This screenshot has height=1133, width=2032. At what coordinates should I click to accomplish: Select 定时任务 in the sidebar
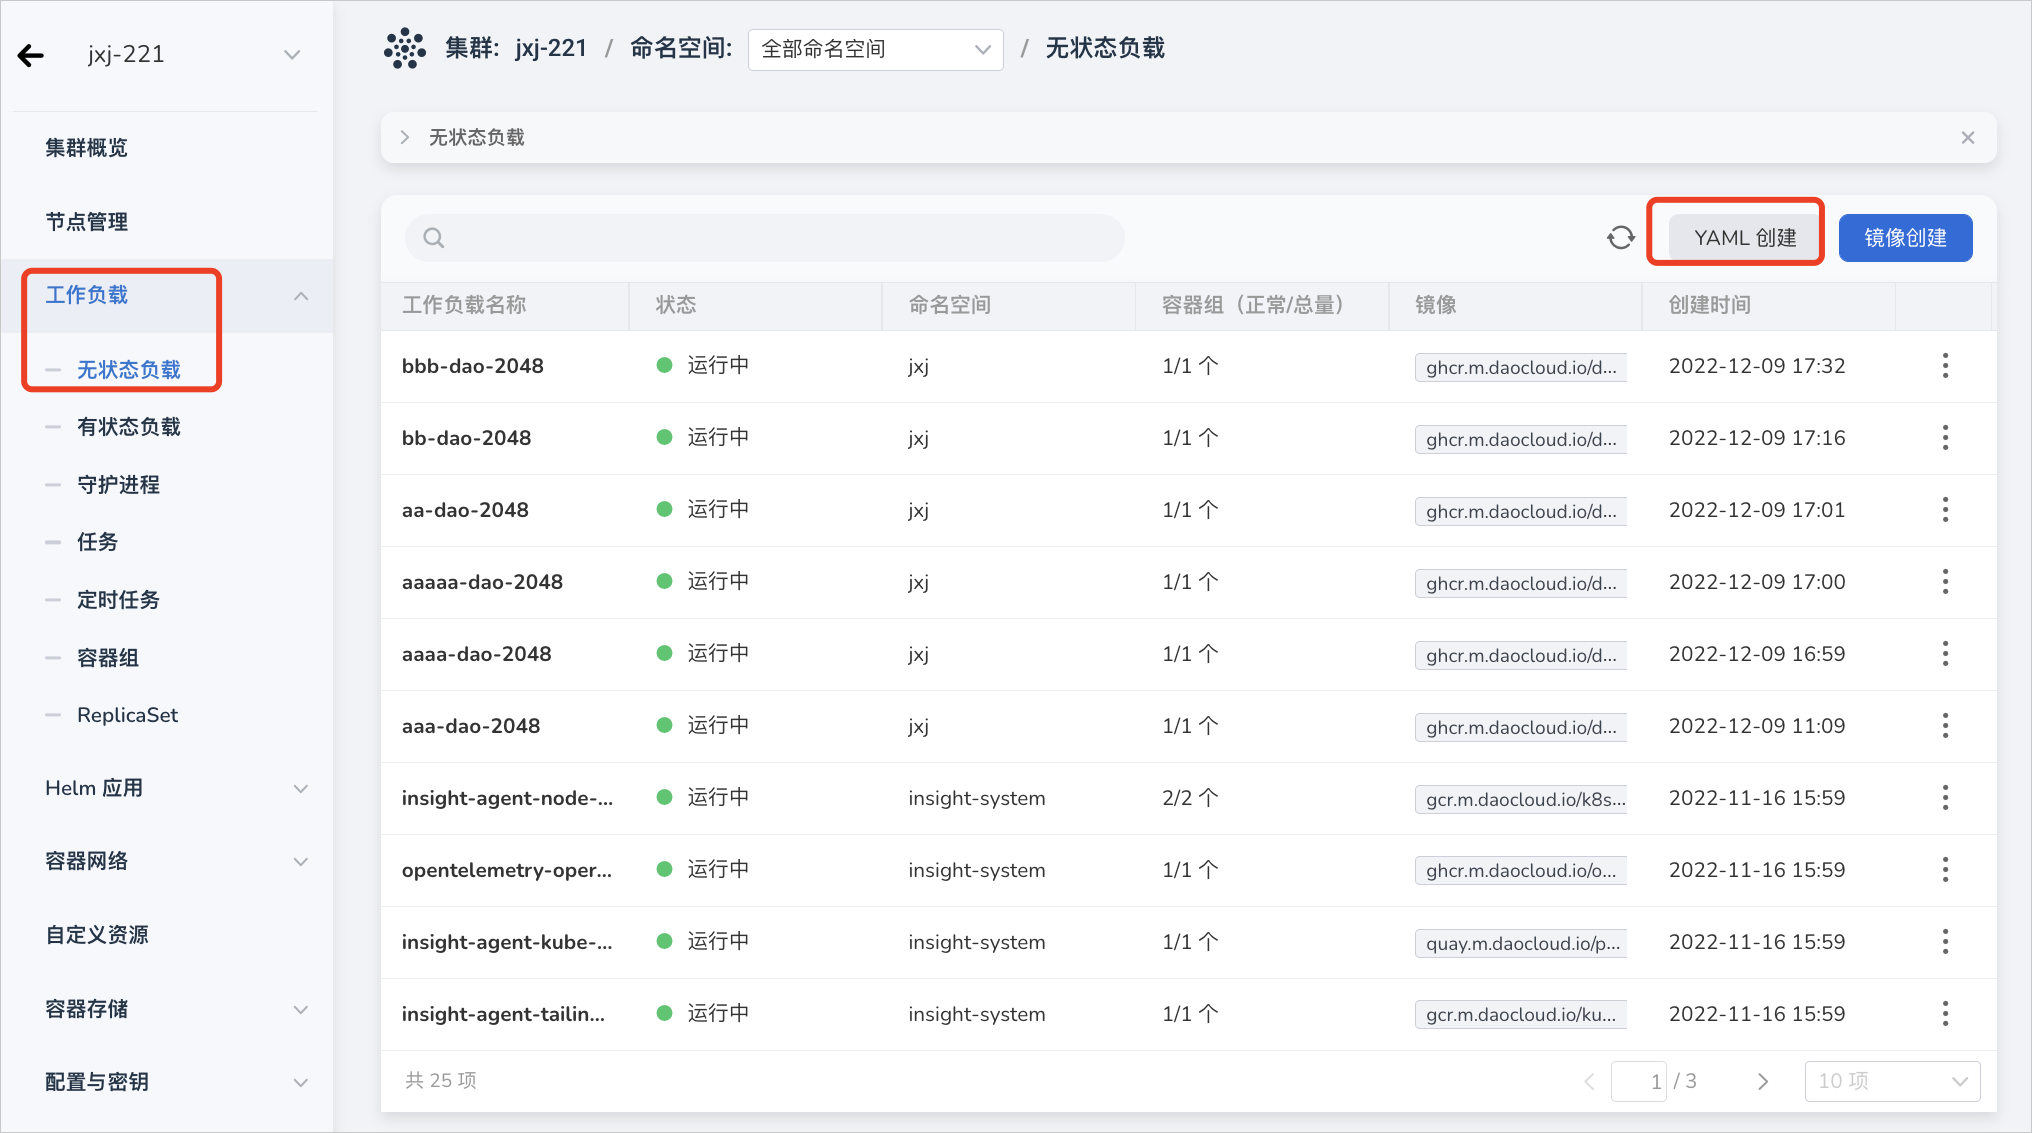[x=119, y=600]
